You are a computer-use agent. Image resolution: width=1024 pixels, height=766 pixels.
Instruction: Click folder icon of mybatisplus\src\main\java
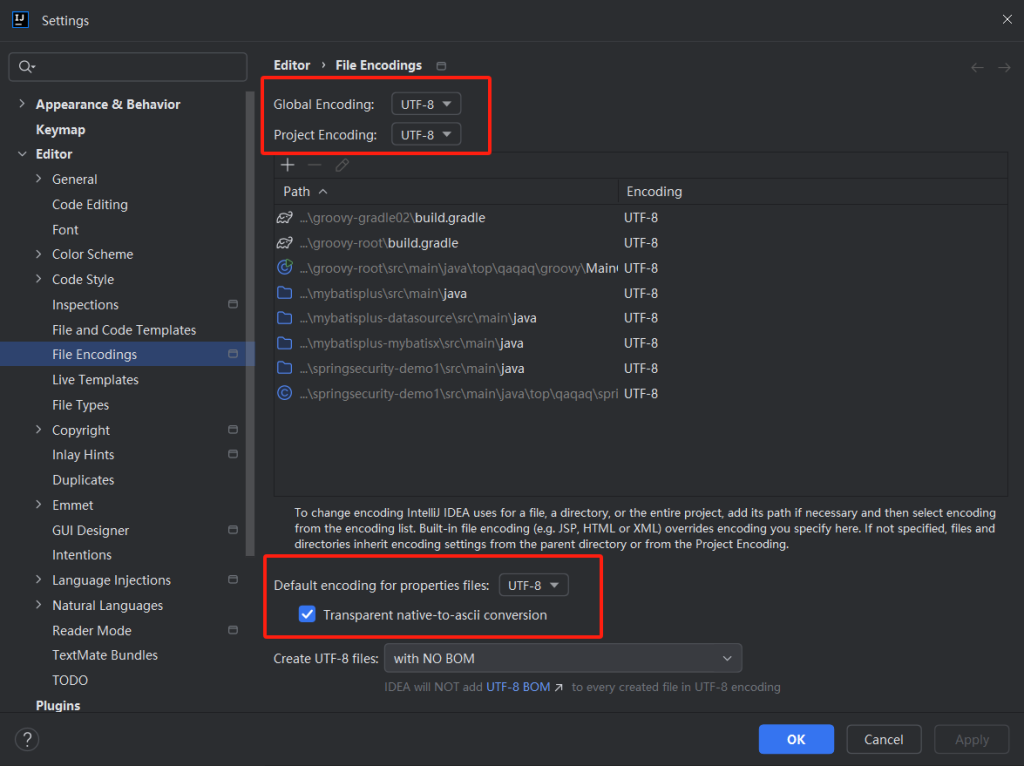pos(285,293)
